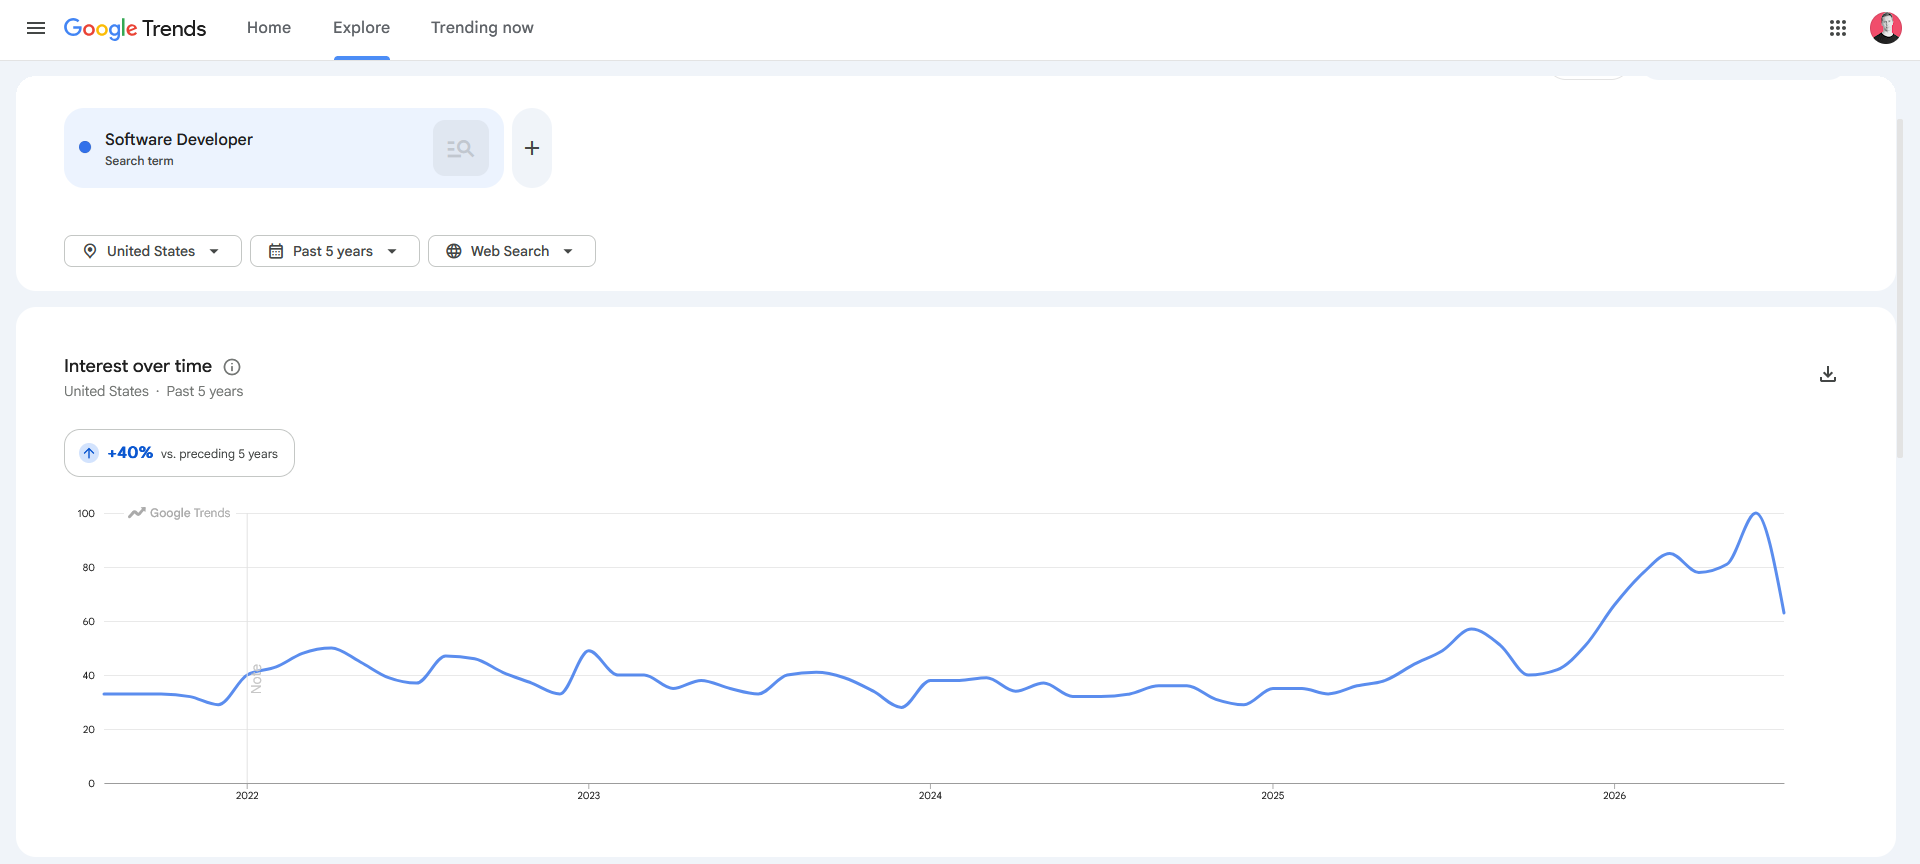Go to the Home tab
1920x864 pixels.
coord(269,28)
